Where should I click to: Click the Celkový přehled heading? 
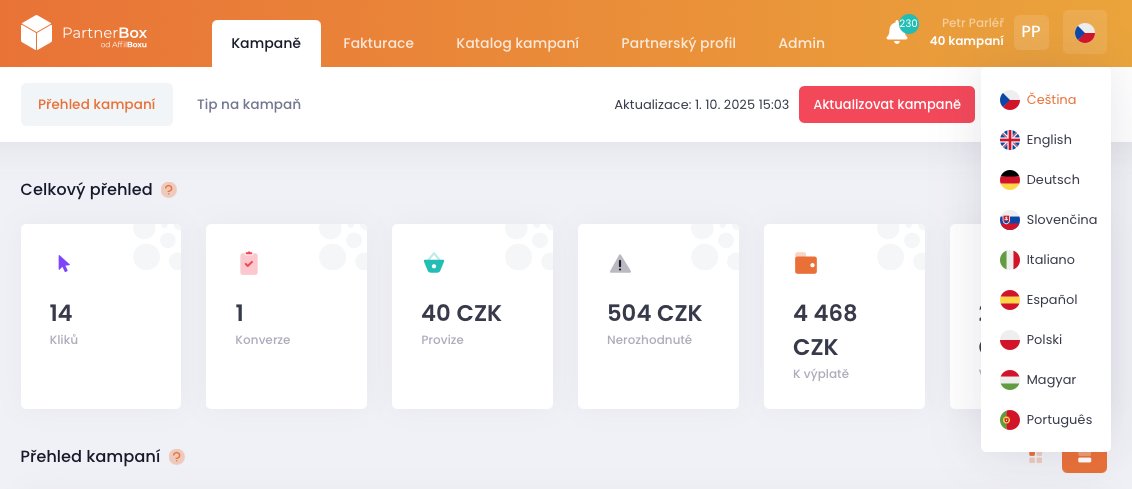pyautogui.click(x=87, y=190)
